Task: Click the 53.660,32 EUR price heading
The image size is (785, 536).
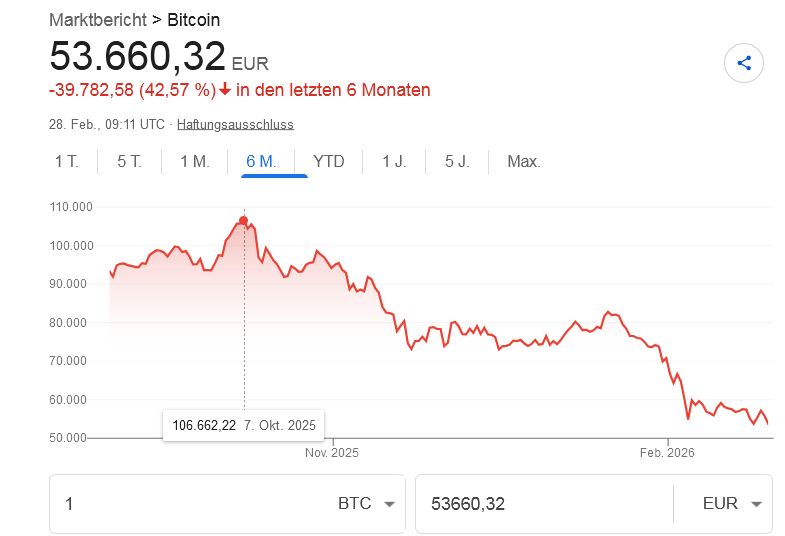Action: [137, 57]
